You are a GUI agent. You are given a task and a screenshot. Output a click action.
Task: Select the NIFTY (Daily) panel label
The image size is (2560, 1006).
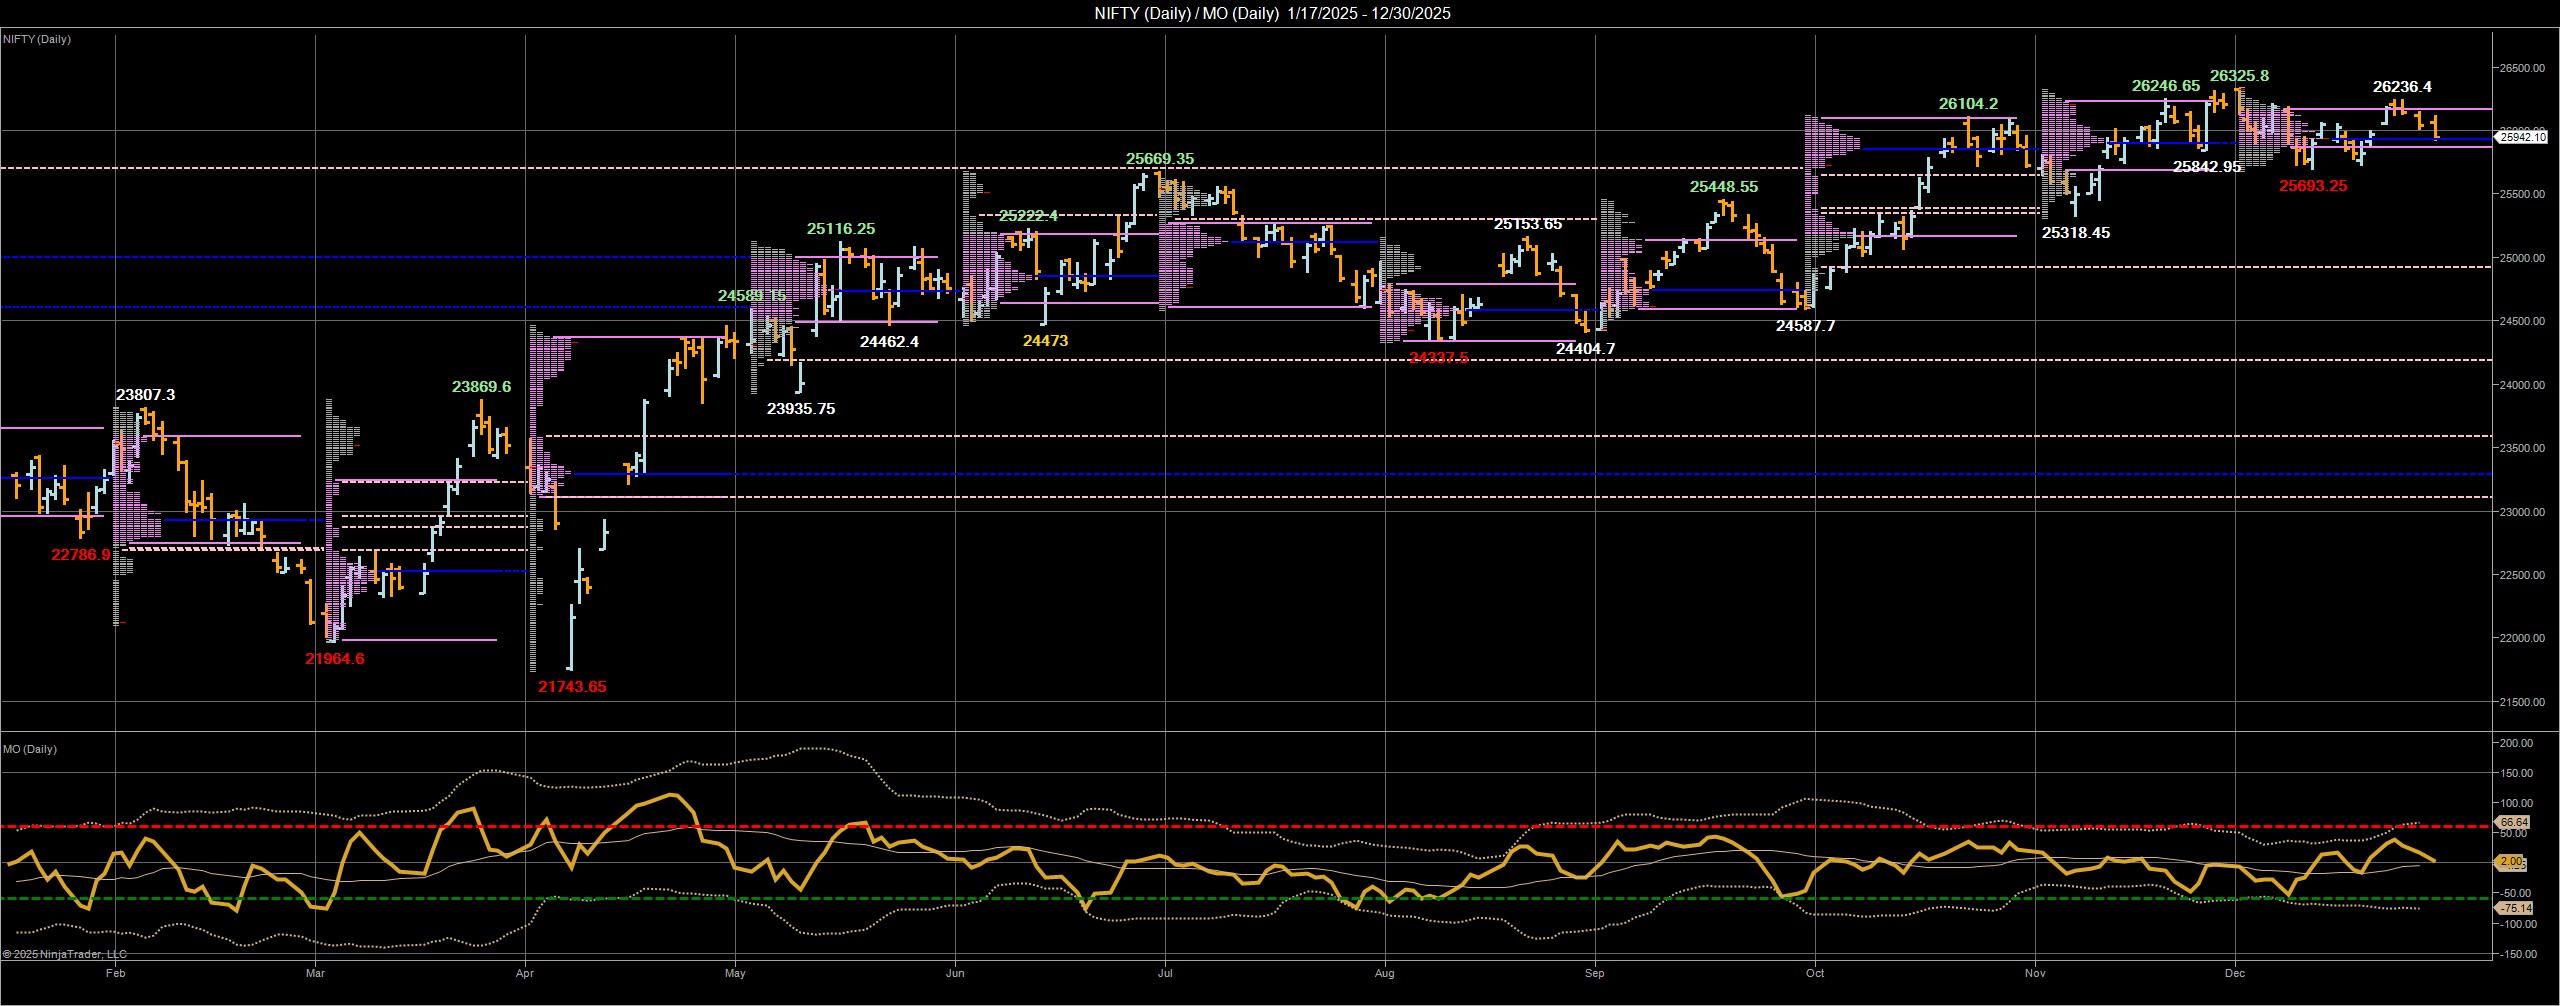[x=38, y=40]
